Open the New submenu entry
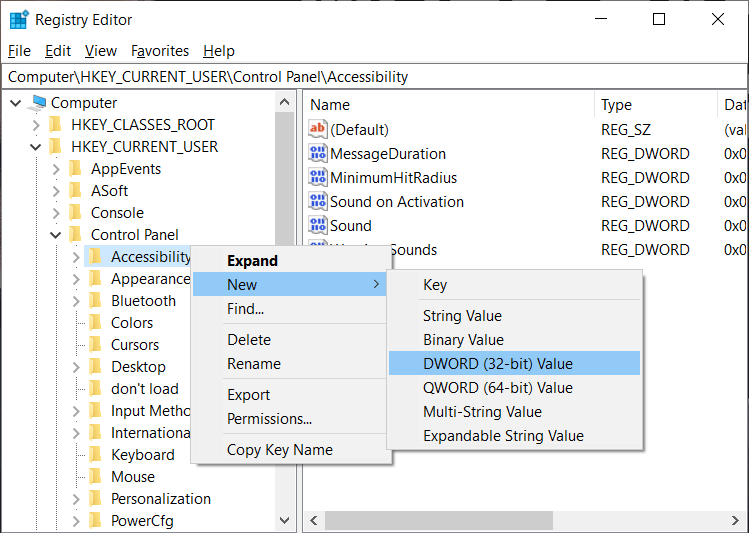 290,285
